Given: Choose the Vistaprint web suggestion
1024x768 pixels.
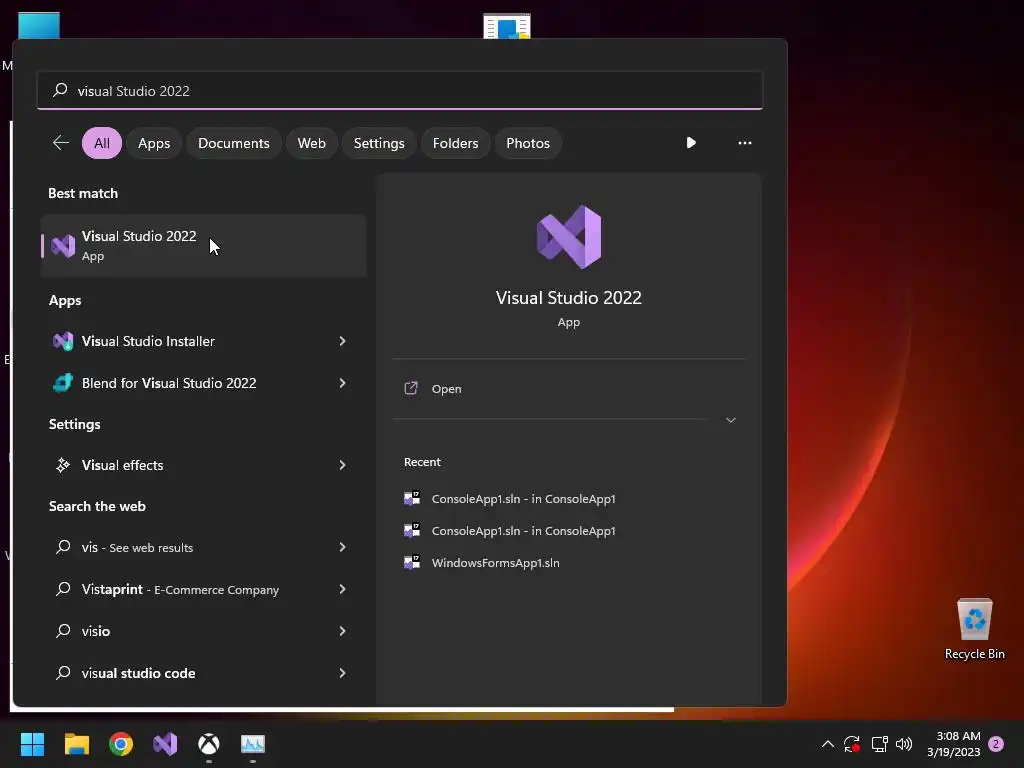Looking at the screenshot, I should pos(203,589).
